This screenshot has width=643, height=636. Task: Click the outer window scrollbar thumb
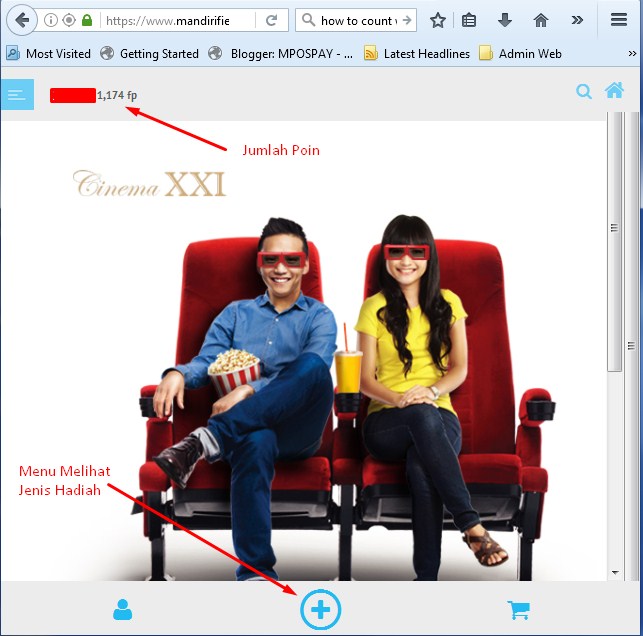coord(632,345)
